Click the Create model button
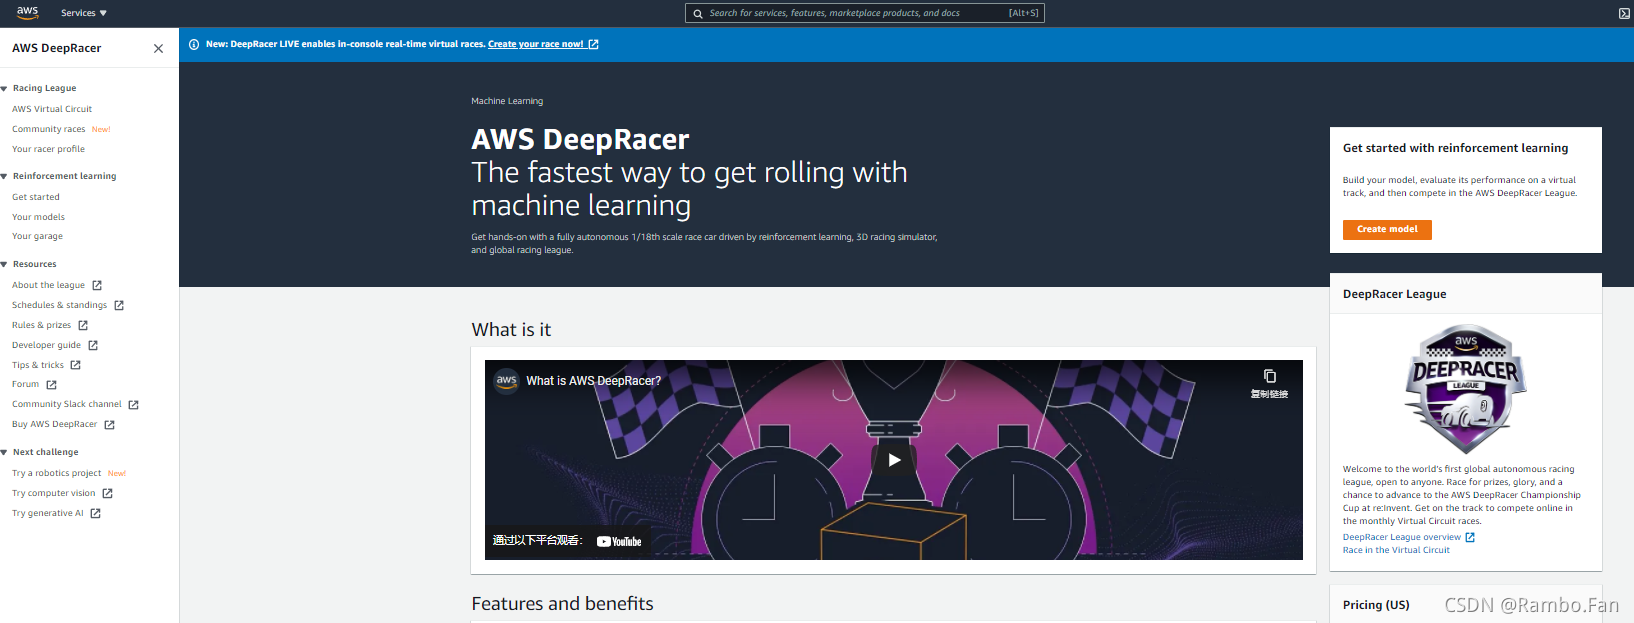The image size is (1634, 623). pos(1387,229)
